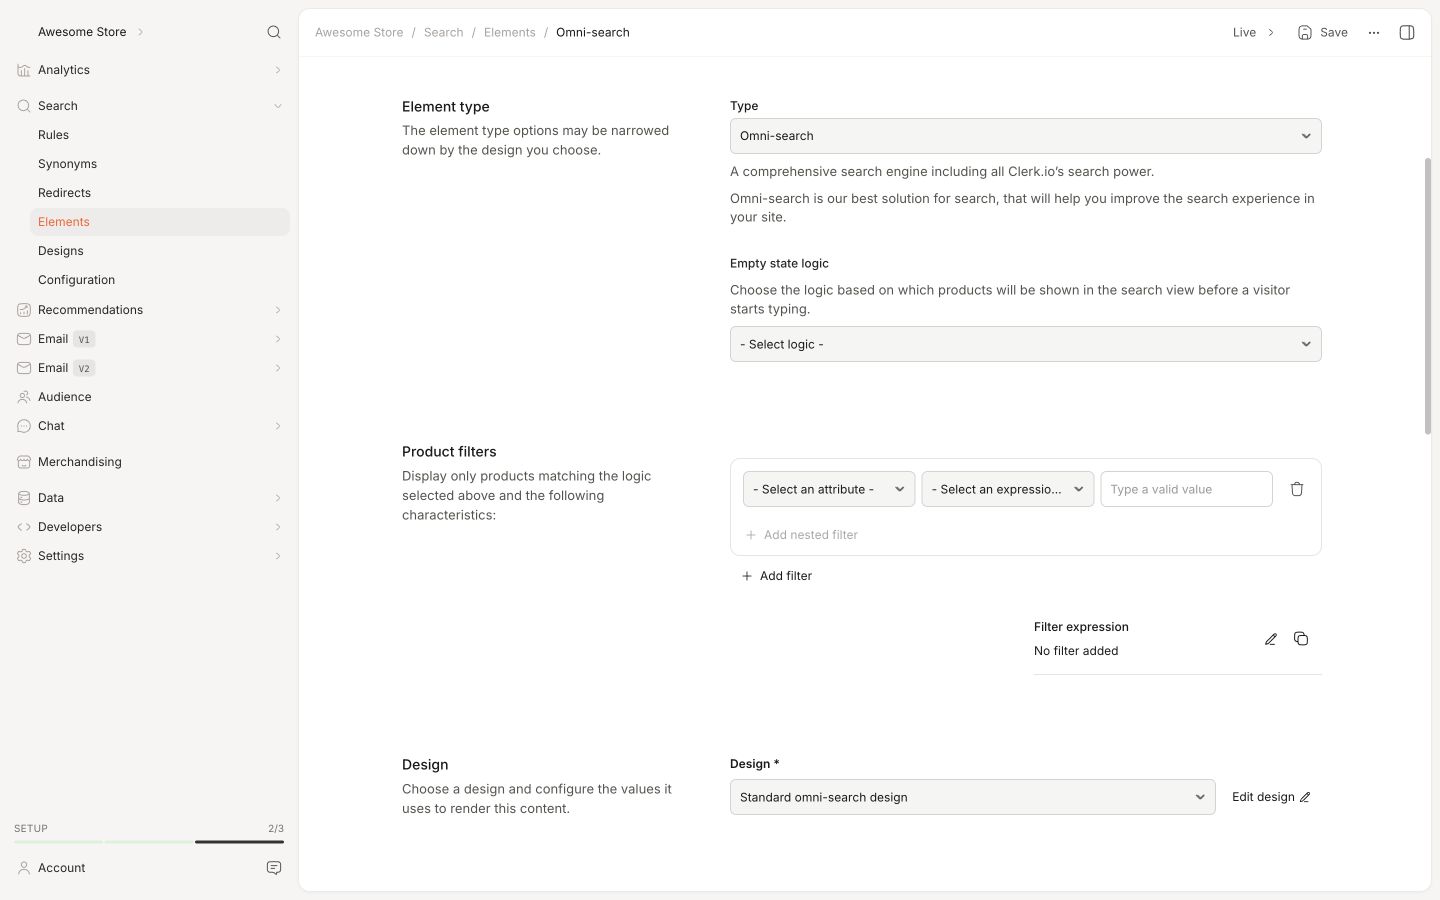Image resolution: width=1440 pixels, height=900 pixels.
Task: Open the Select an attribute dropdown
Action: (x=829, y=489)
